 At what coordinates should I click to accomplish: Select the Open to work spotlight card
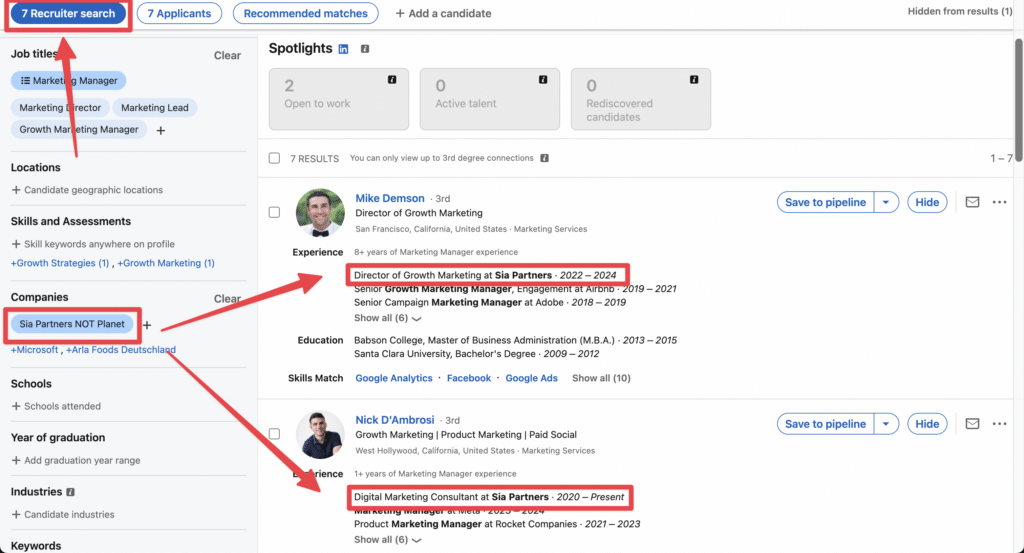click(339, 99)
